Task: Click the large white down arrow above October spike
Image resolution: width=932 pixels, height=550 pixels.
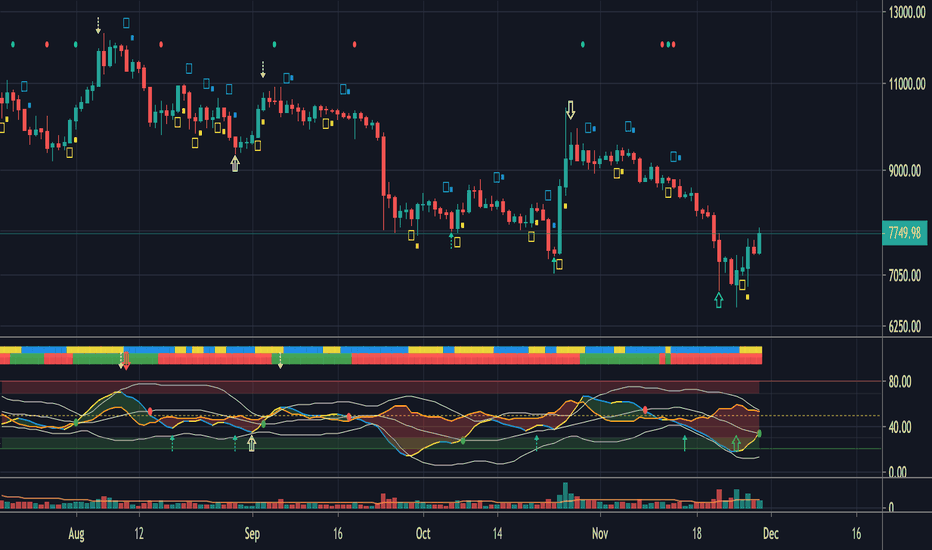Action: (571, 110)
